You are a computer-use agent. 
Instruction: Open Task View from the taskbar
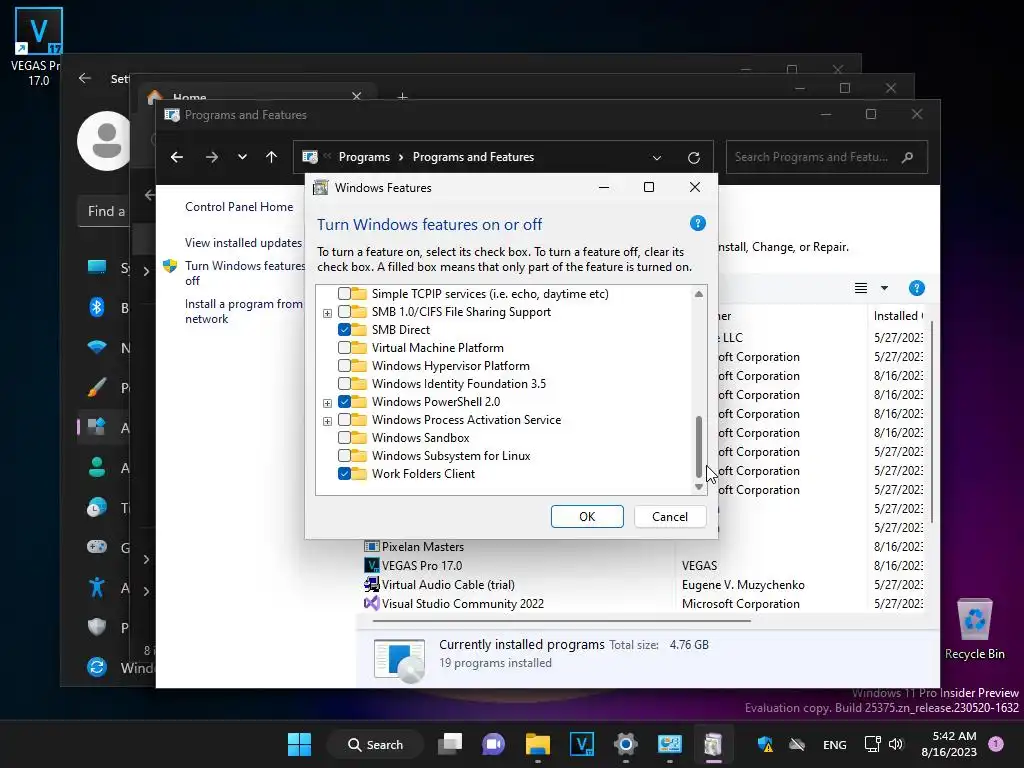(x=450, y=744)
